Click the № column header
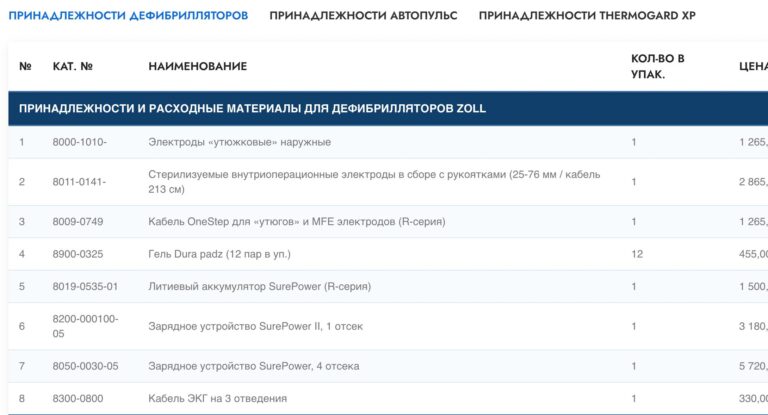768x415 pixels. [x=25, y=66]
